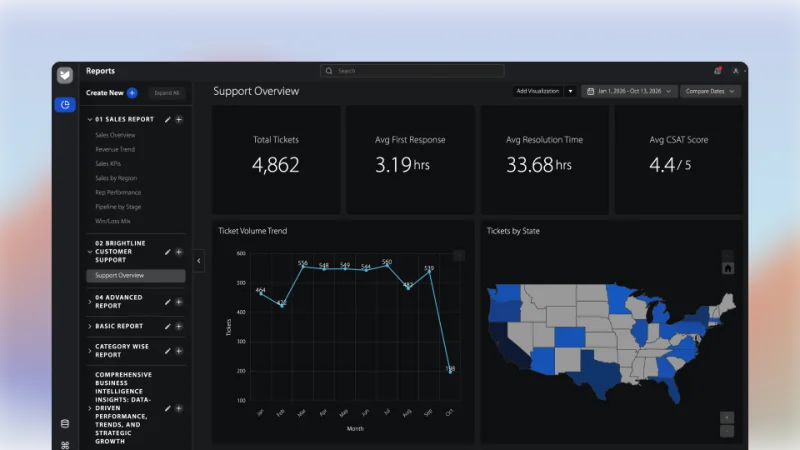
Task: Open the Sales by Region report
Action: click(116, 178)
